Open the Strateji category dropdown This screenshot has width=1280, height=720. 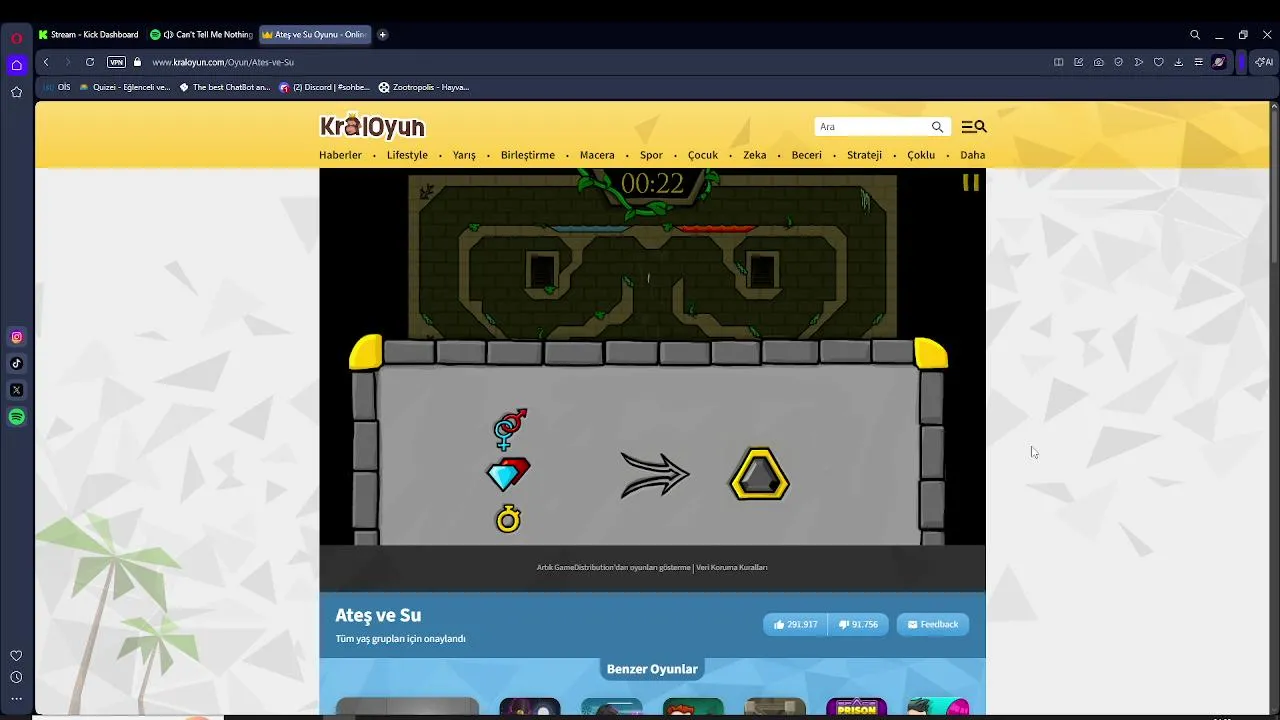point(864,155)
